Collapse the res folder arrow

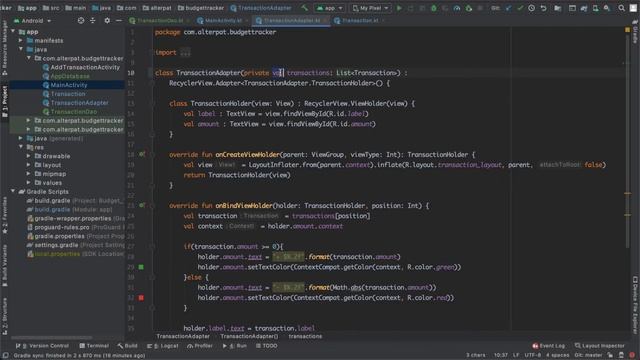coord(21,147)
